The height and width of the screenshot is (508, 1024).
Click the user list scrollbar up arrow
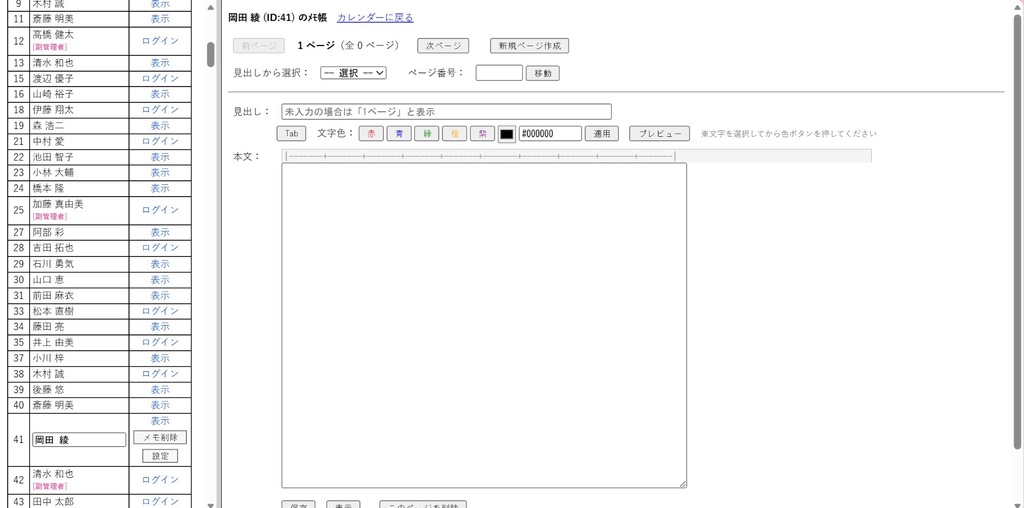[x=210, y=7]
